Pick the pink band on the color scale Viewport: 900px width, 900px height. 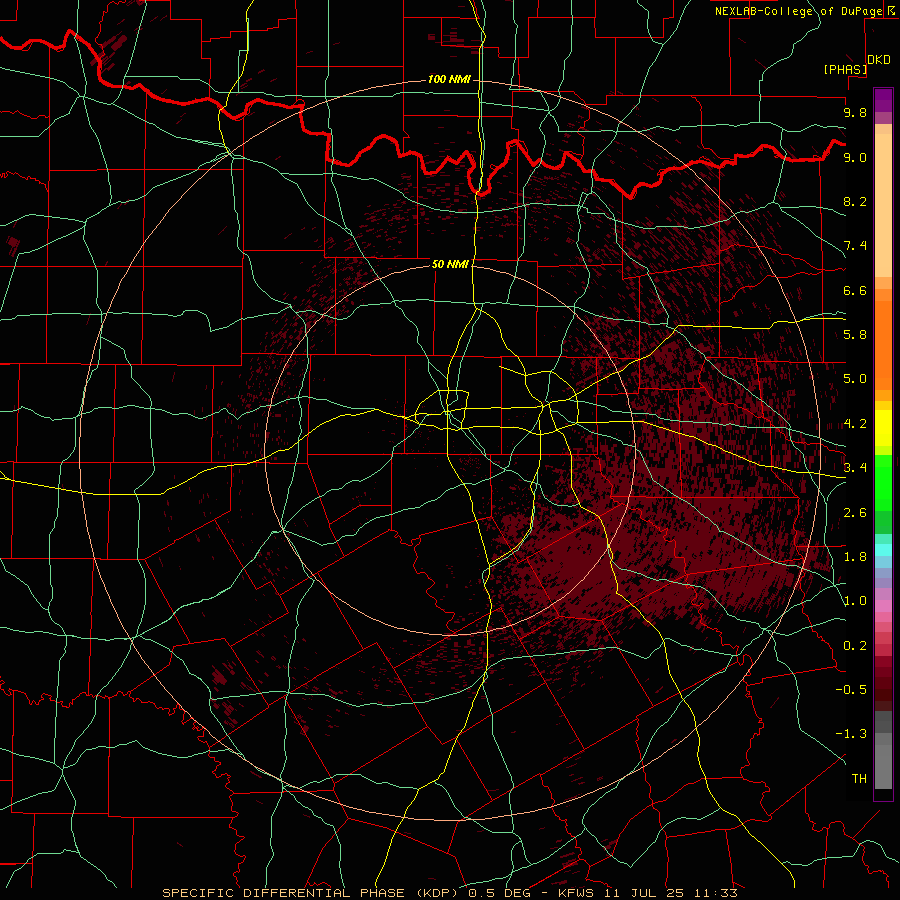(x=883, y=606)
